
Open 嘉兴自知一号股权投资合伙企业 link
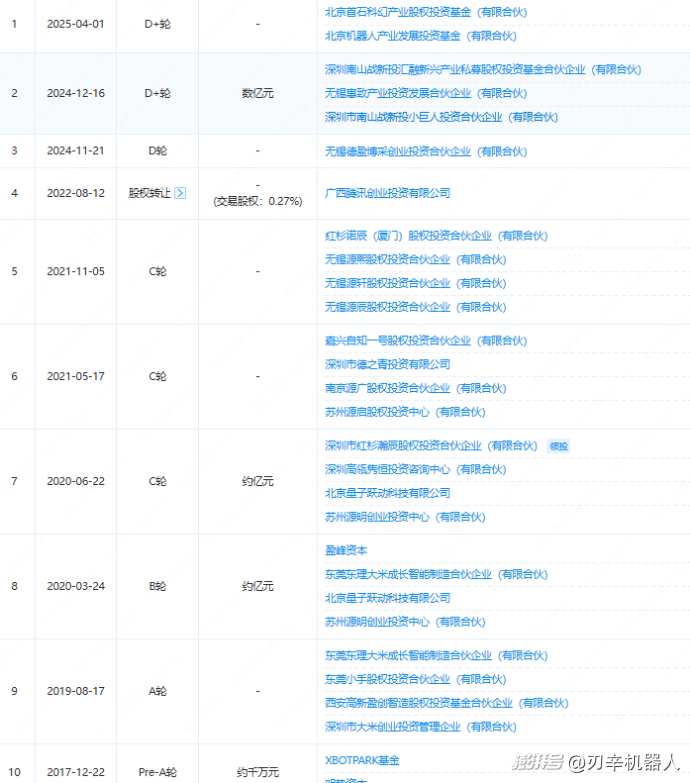point(426,341)
